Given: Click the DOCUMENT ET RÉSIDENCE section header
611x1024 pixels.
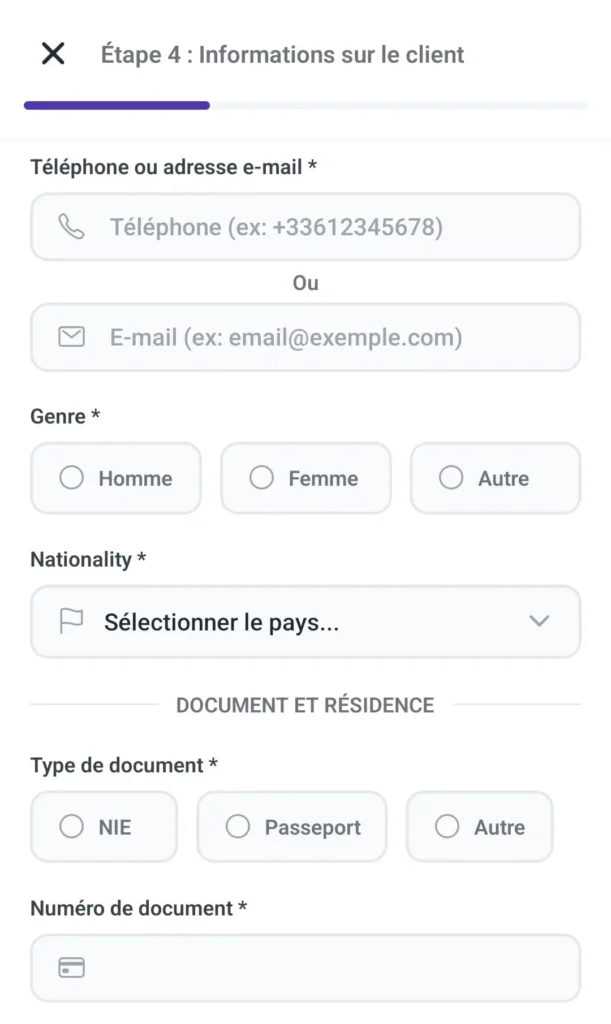Looking at the screenshot, I should tap(306, 705).
